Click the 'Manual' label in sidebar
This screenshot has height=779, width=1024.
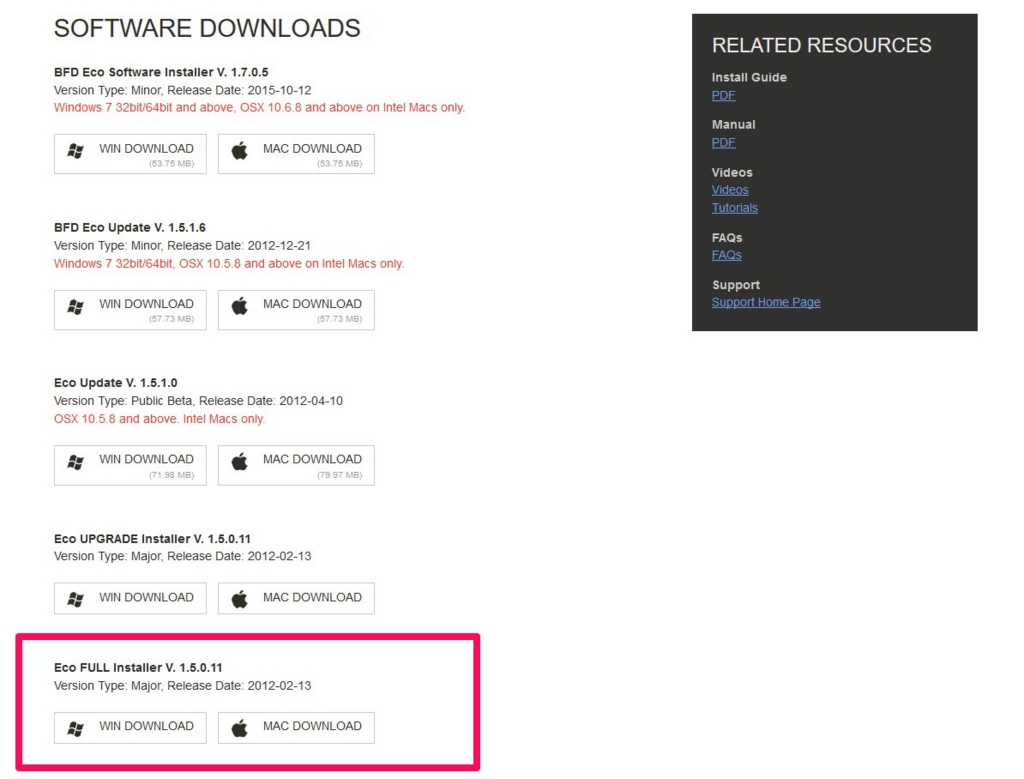pyautogui.click(x=733, y=124)
